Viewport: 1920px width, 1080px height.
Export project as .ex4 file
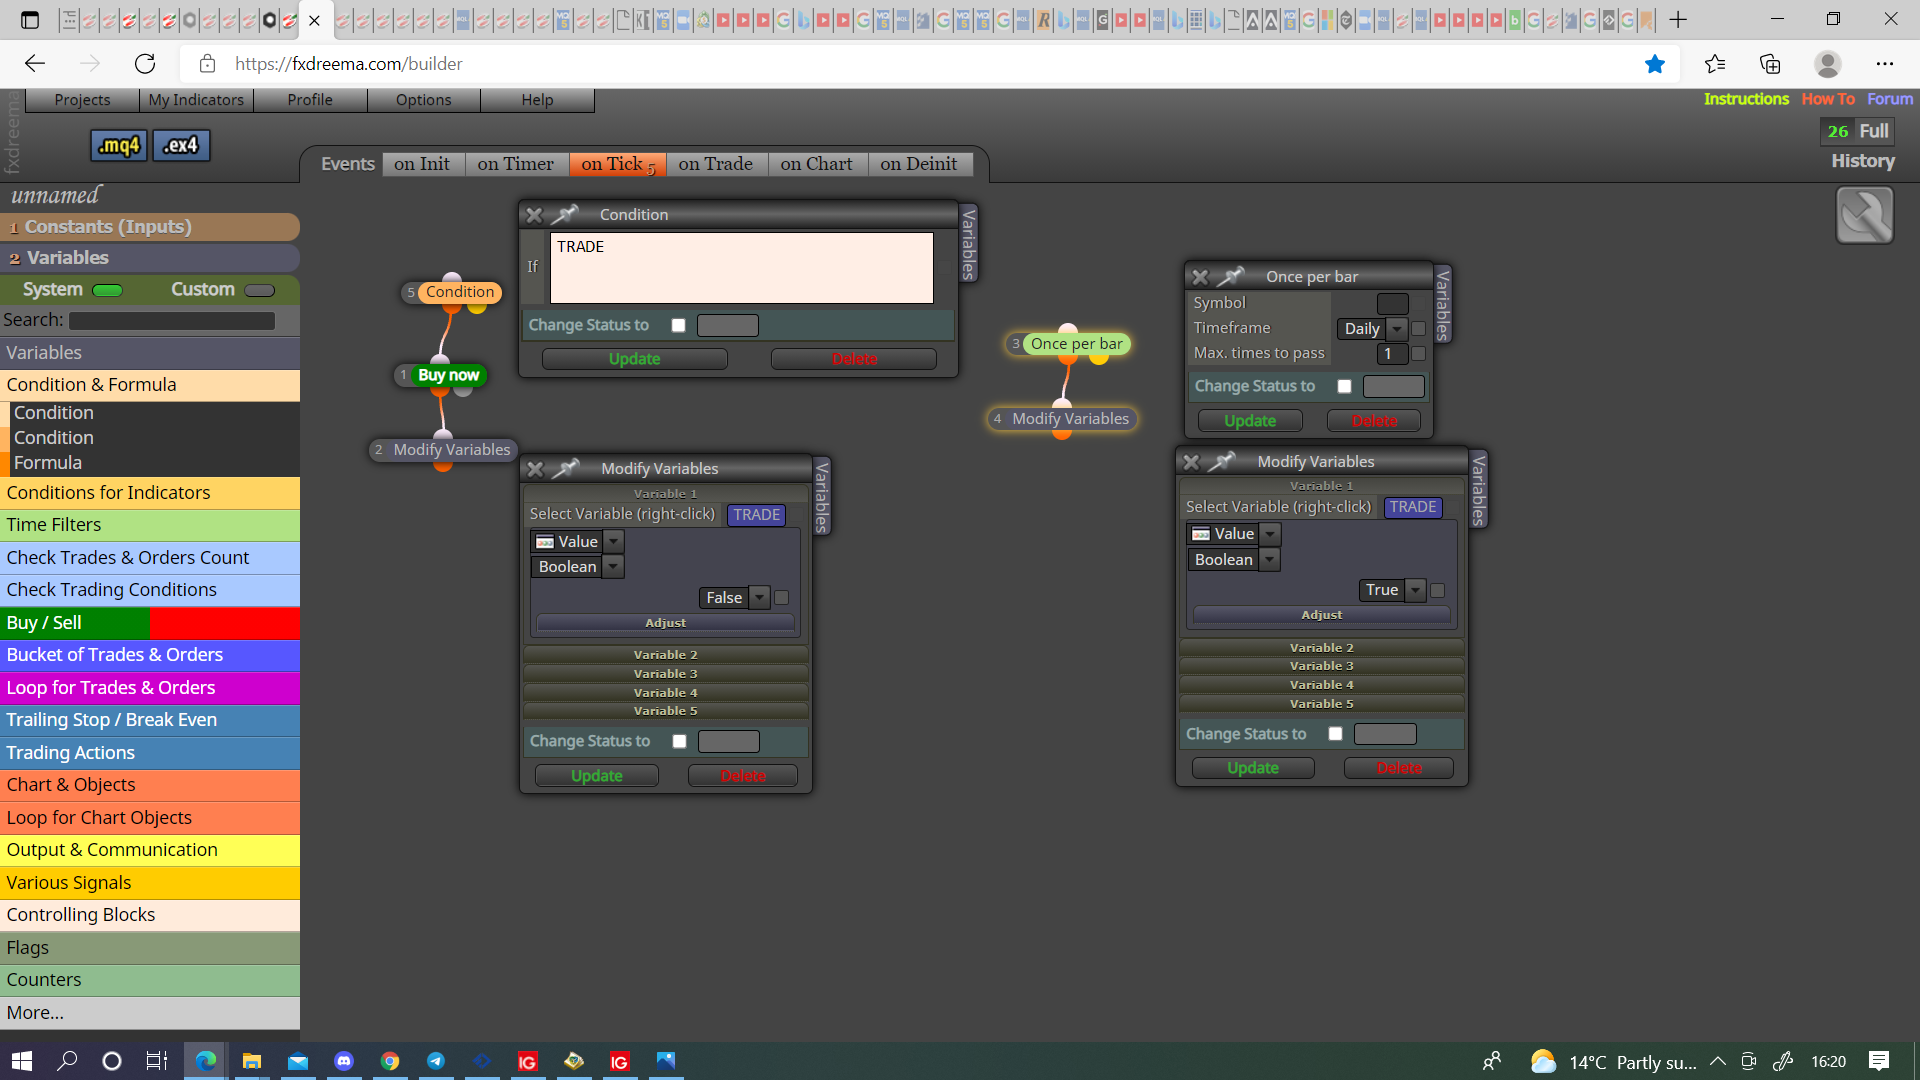pos(181,146)
